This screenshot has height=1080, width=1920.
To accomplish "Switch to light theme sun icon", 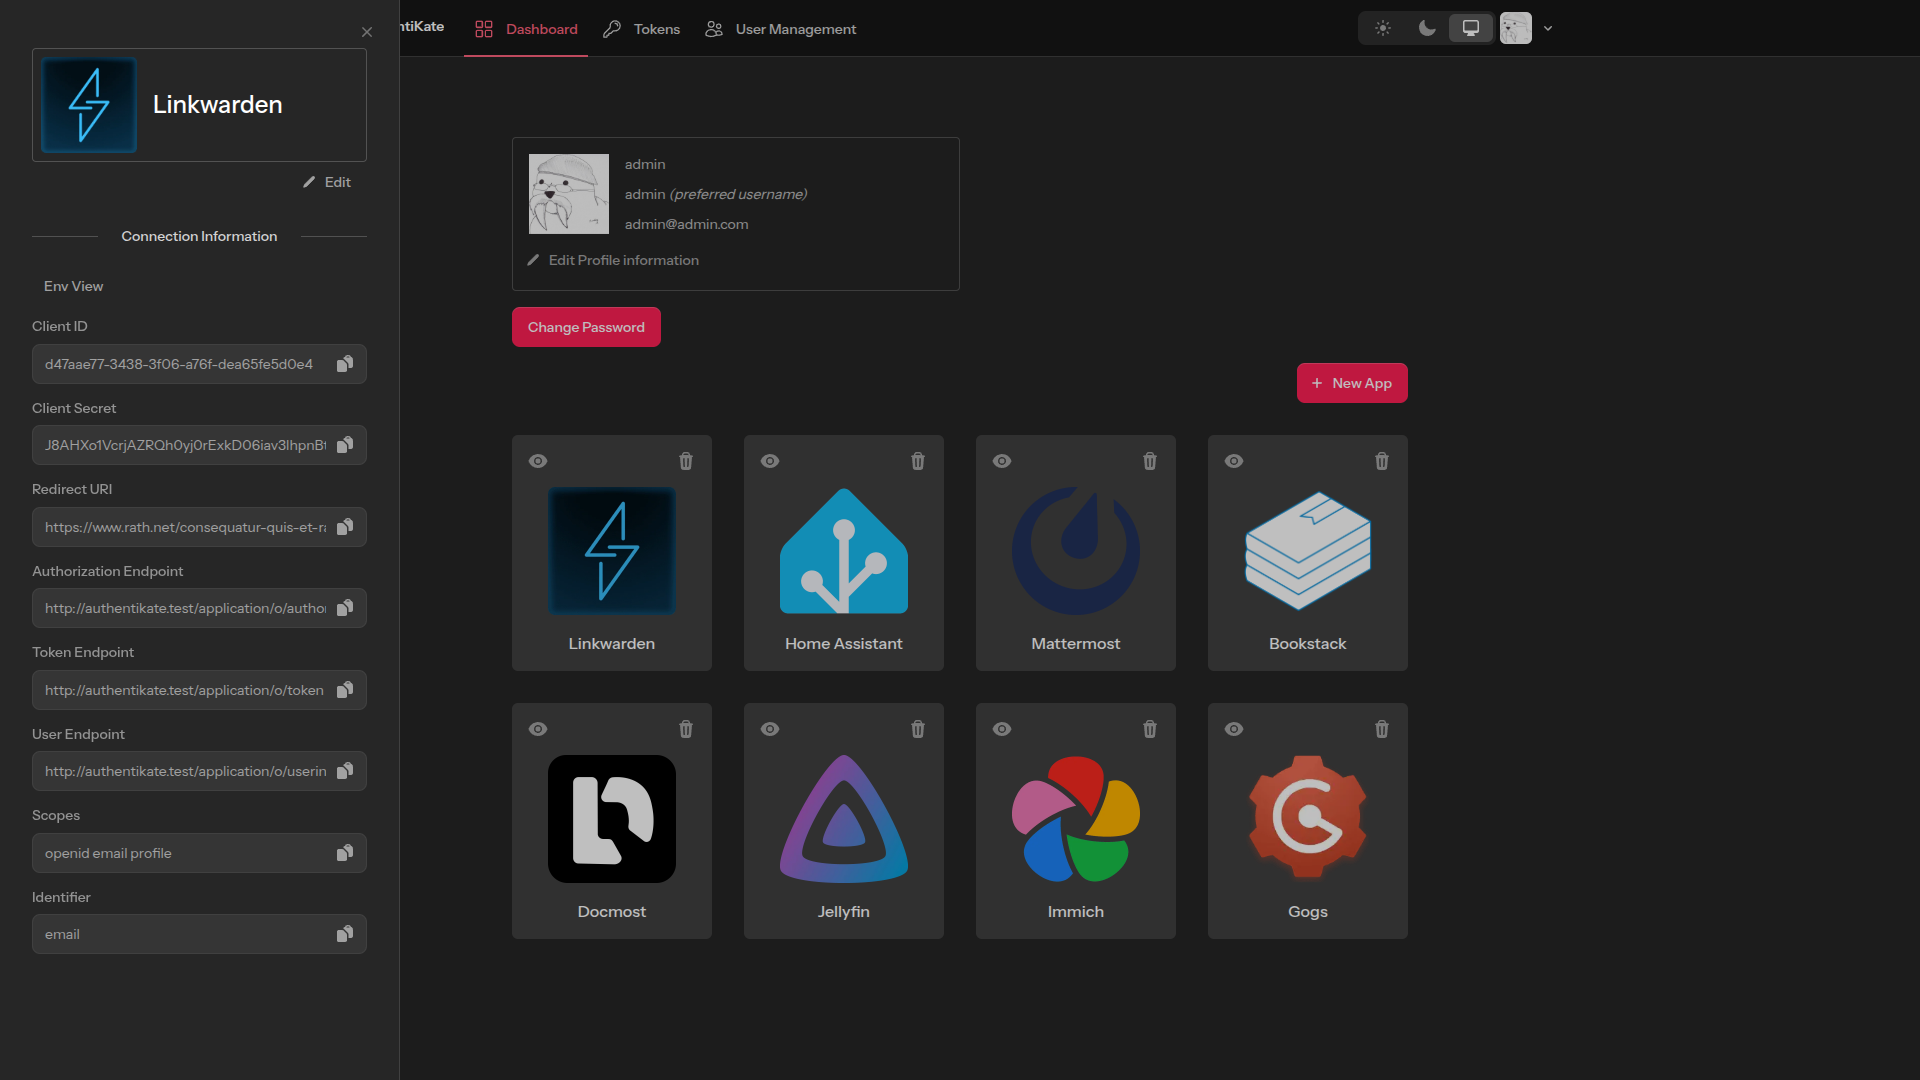I will [x=1383, y=28].
